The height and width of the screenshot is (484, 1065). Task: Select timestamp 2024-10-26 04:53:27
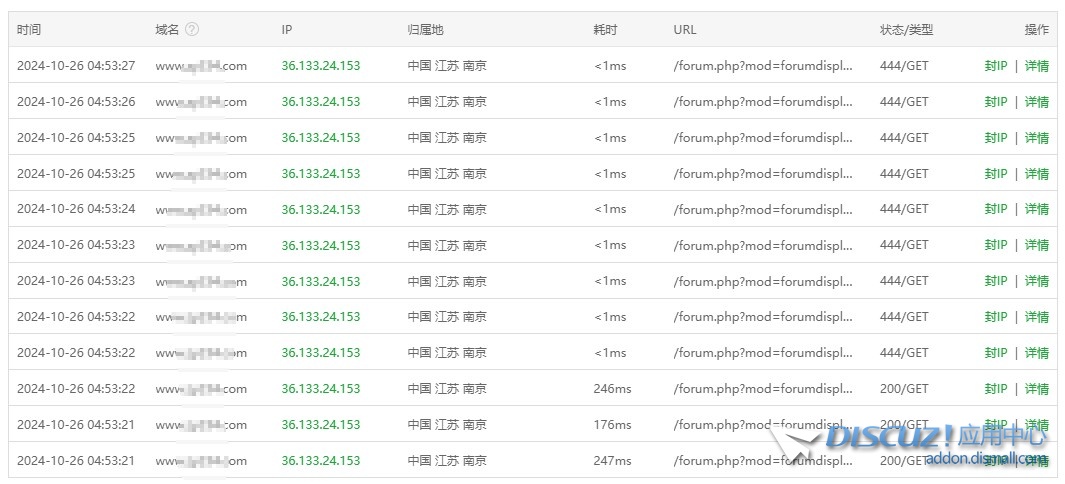(76, 66)
